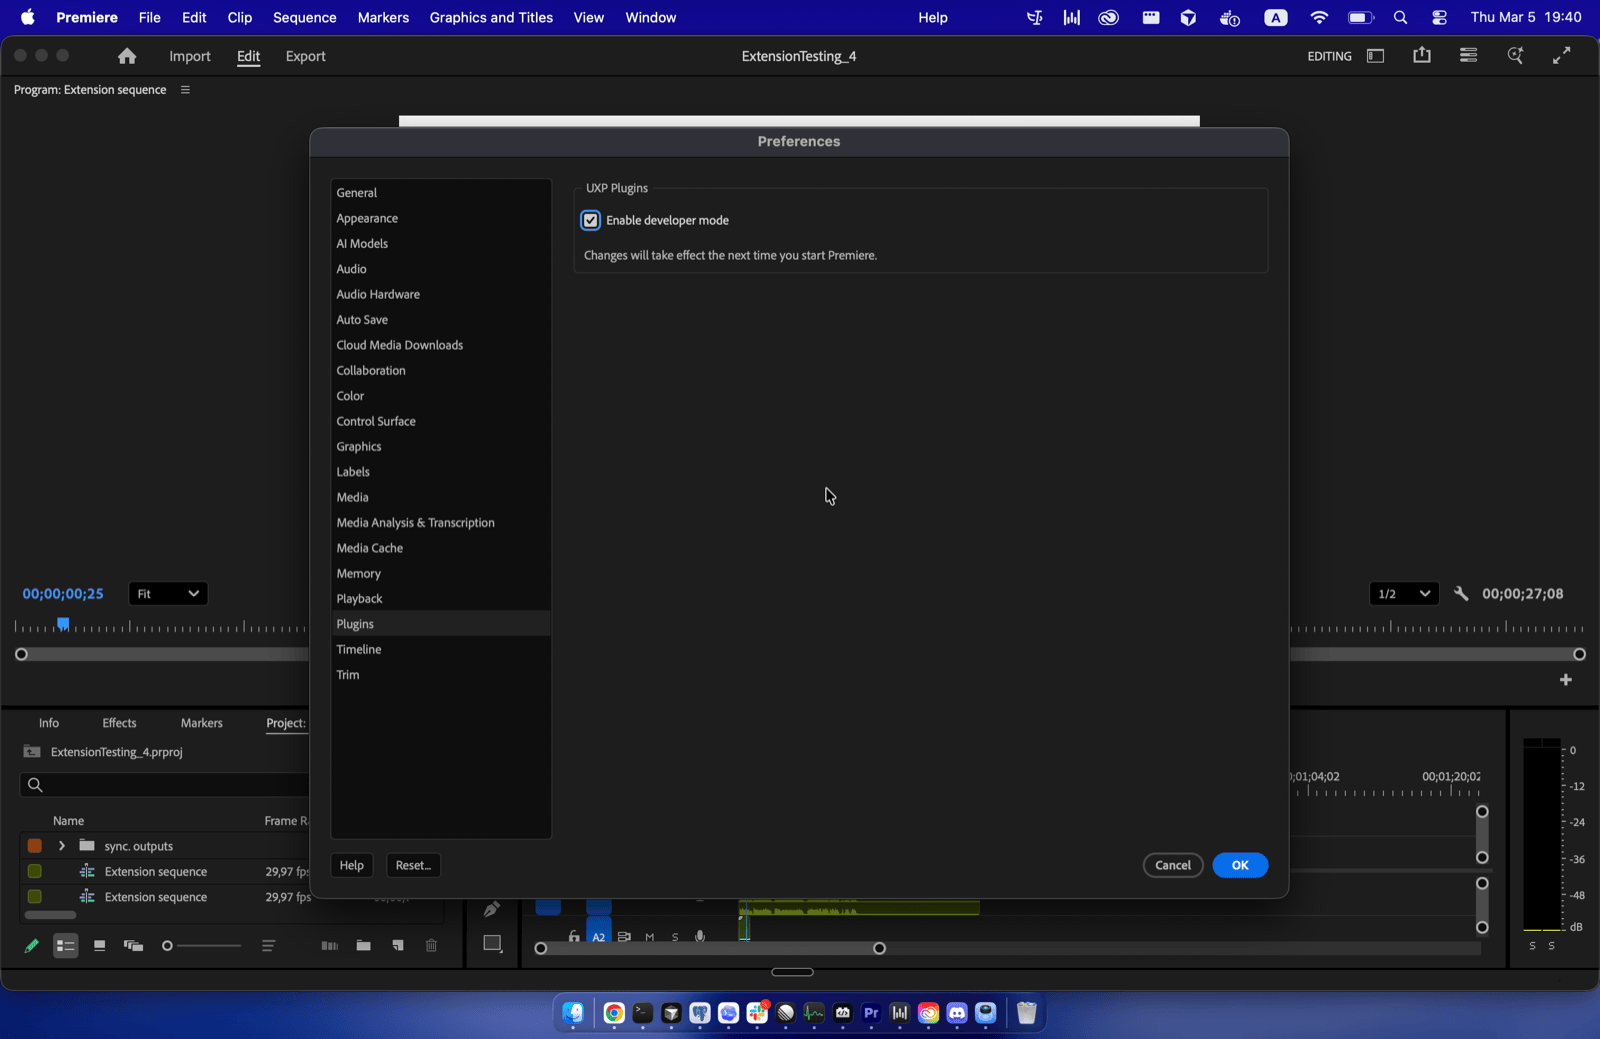Open the 1/2 playback resolution dropdown
This screenshot has height=1039, width=1600.
pyautogui.click(x=1403, y=594)
